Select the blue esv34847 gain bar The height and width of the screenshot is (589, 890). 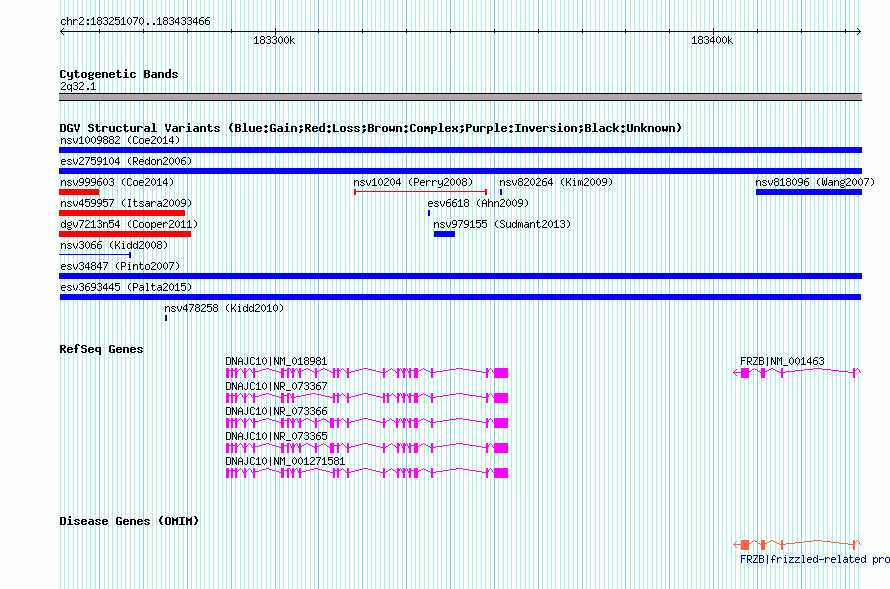coord(460,276)
